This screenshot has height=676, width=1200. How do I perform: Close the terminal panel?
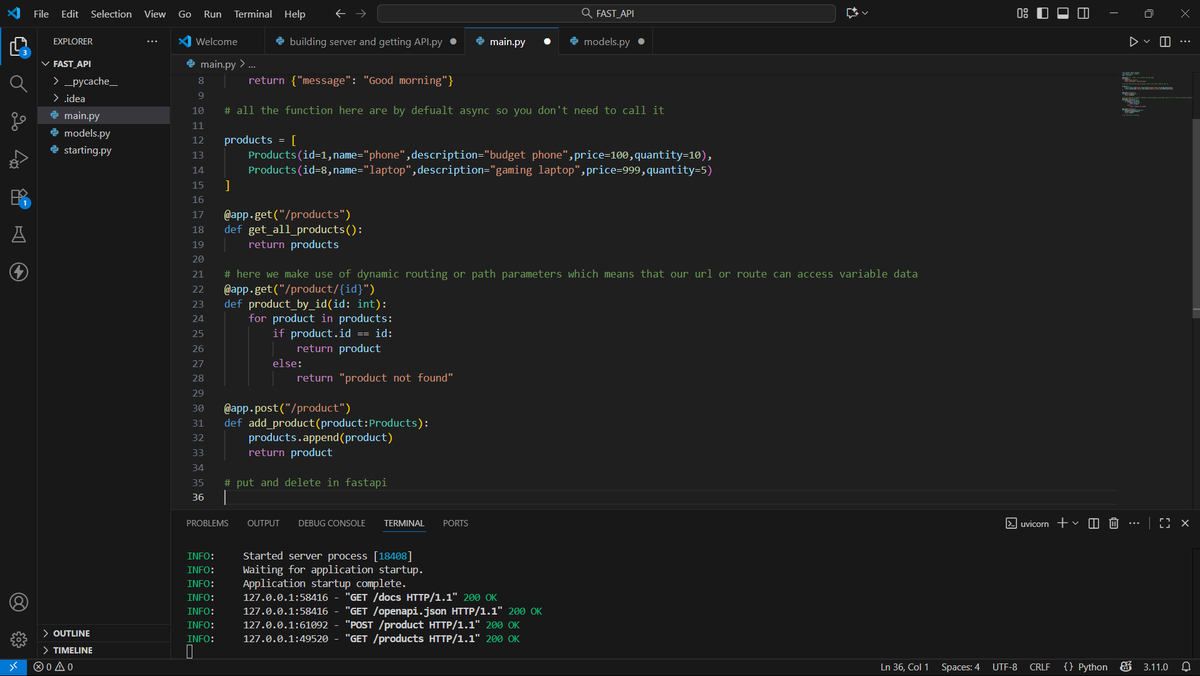(x=1185, y=523)
